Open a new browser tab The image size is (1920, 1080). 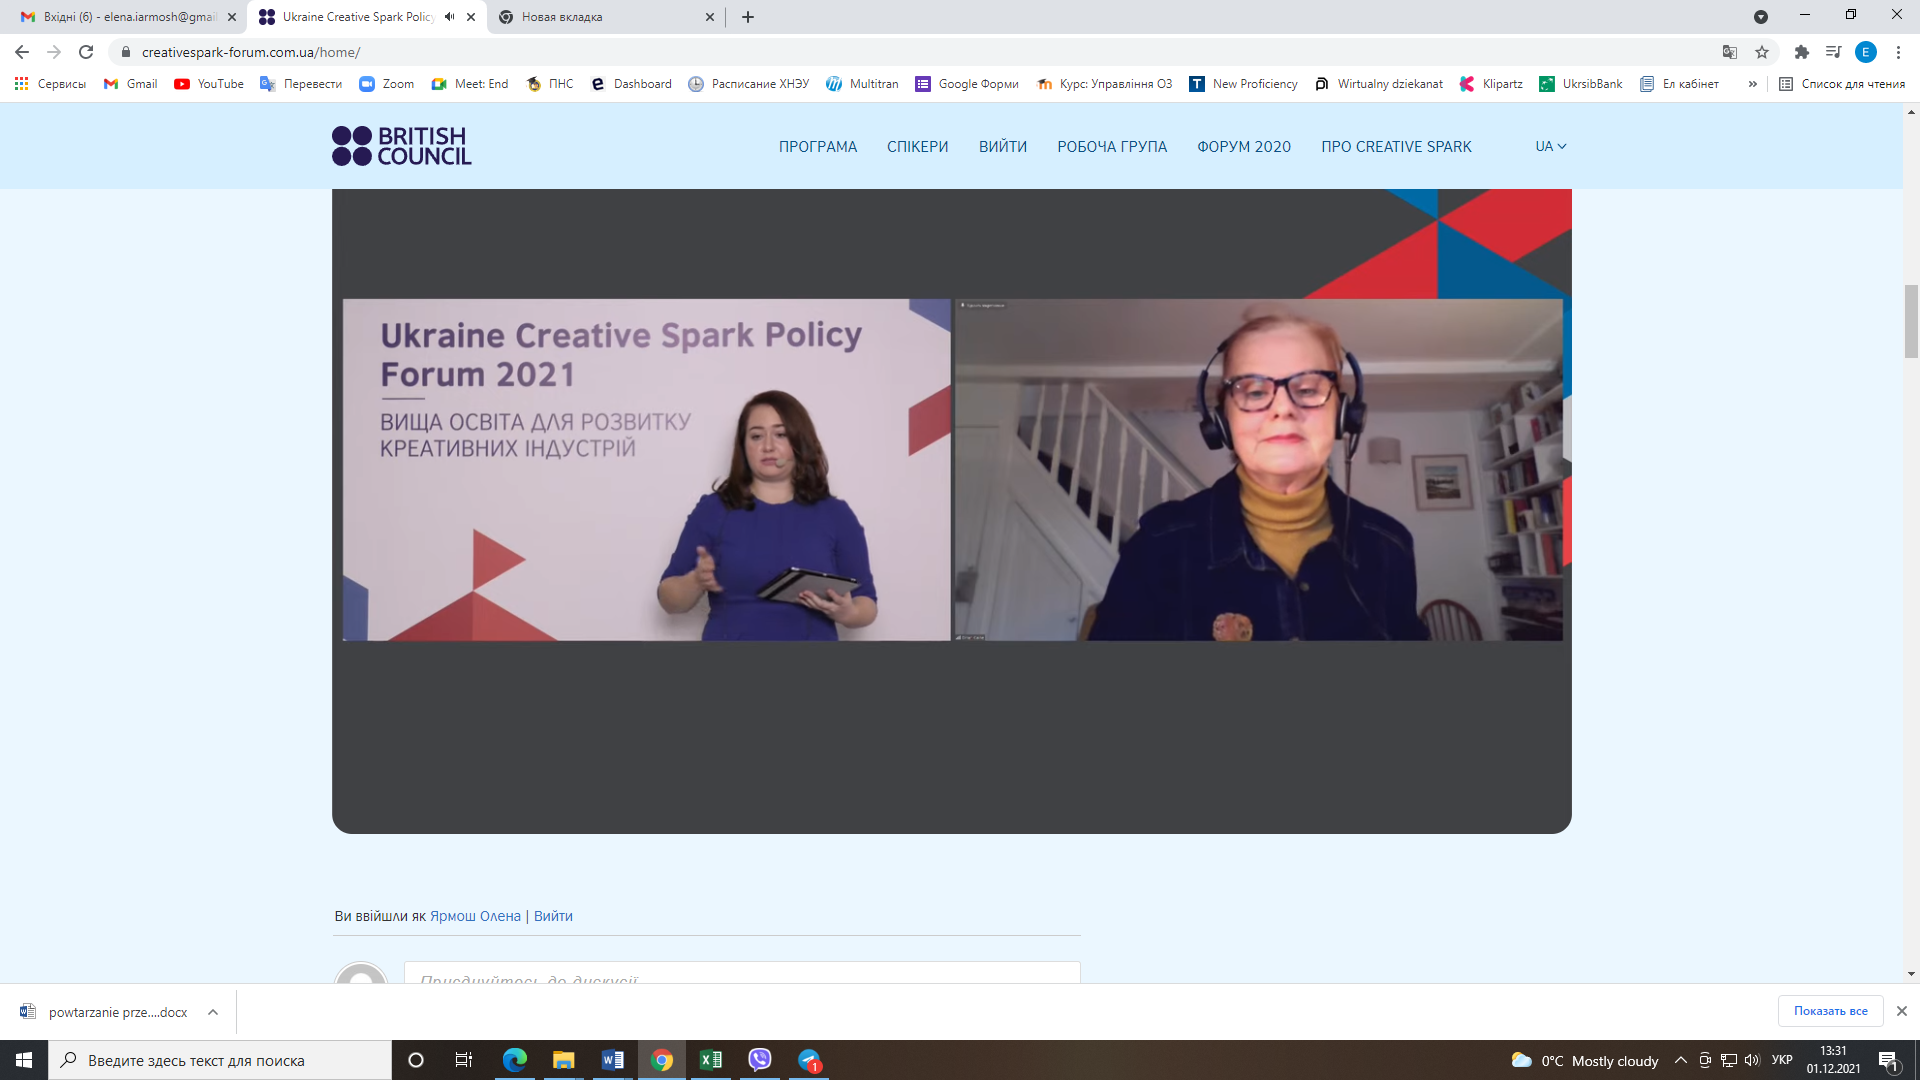[748, 17]
